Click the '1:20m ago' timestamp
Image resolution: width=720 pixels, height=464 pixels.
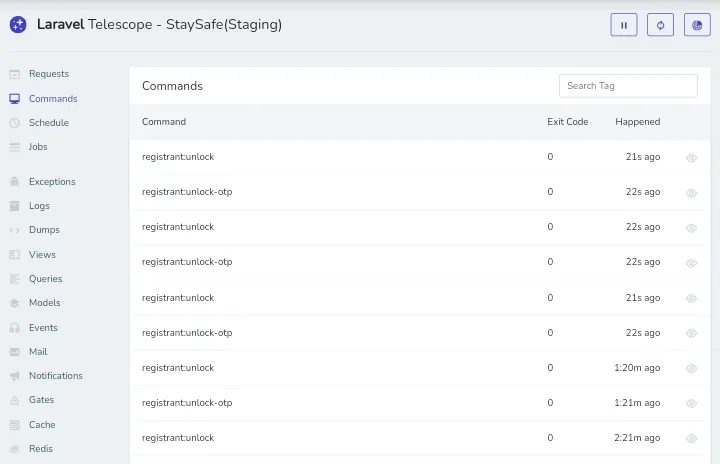point(637,368)
